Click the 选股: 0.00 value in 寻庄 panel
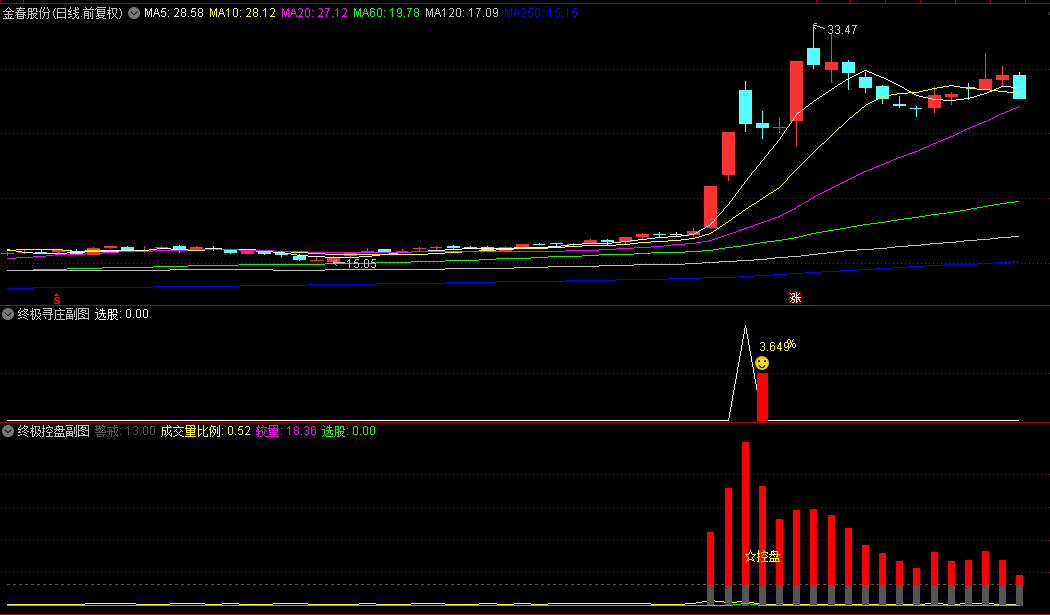Image resolution: width=1050 pixels, height=615 pixels. coord(121,314)
